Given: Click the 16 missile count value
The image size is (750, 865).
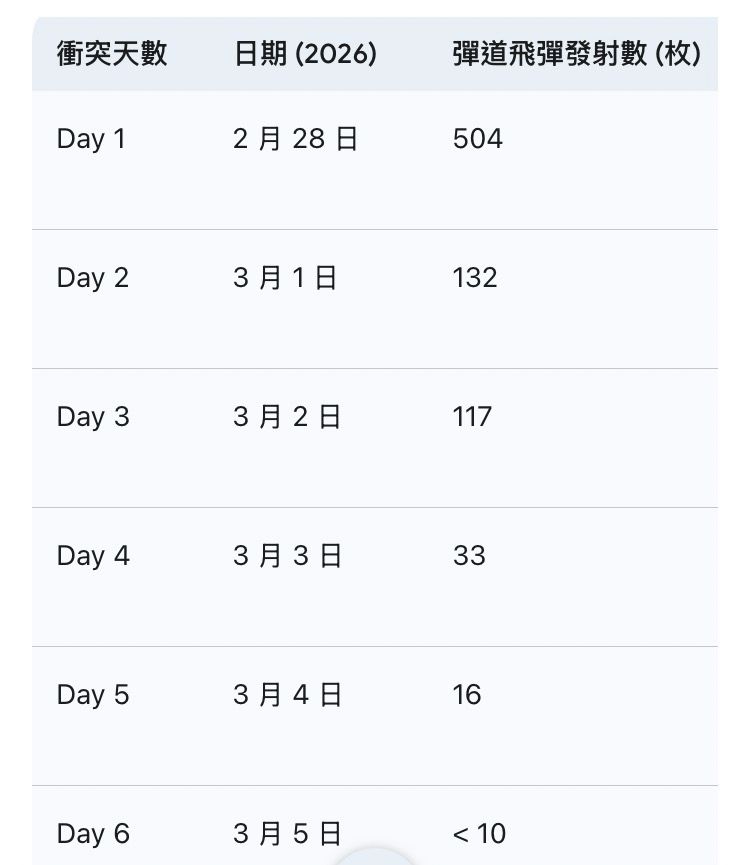Looking at the screenshot, I should 467,695.
